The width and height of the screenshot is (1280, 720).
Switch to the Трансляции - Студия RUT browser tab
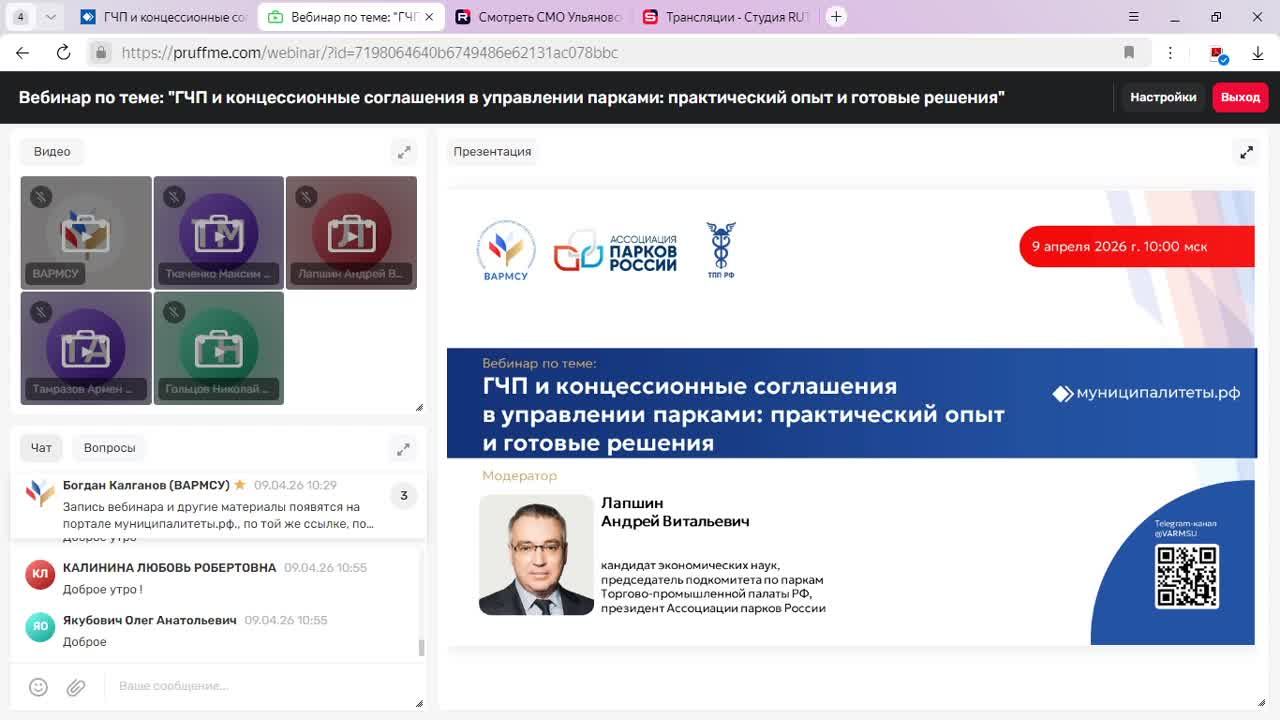[x=727, y=17]
